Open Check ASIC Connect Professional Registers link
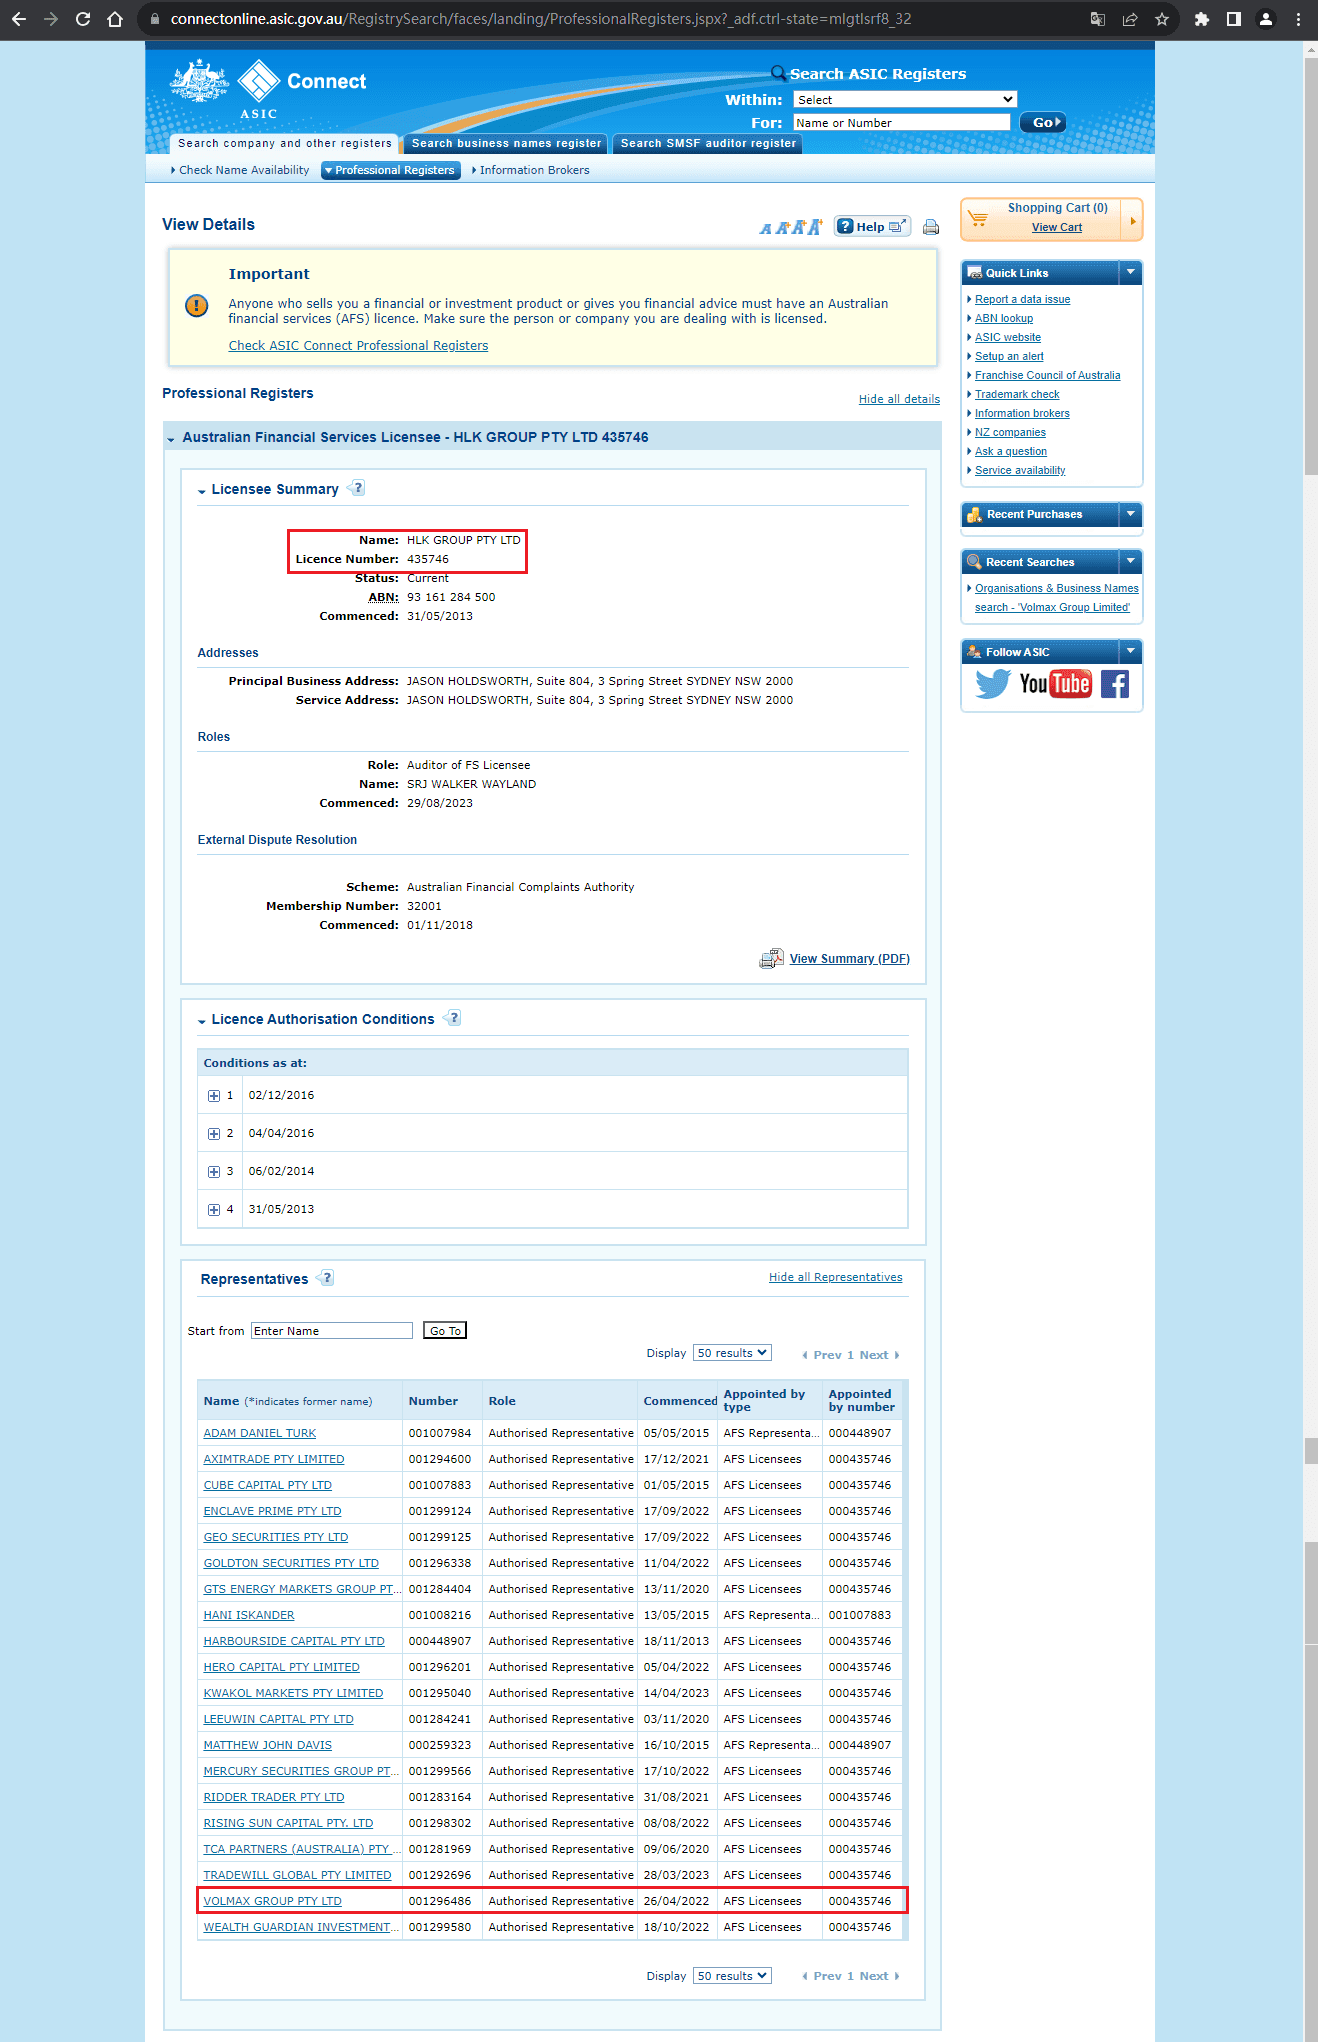 point(358,346)
